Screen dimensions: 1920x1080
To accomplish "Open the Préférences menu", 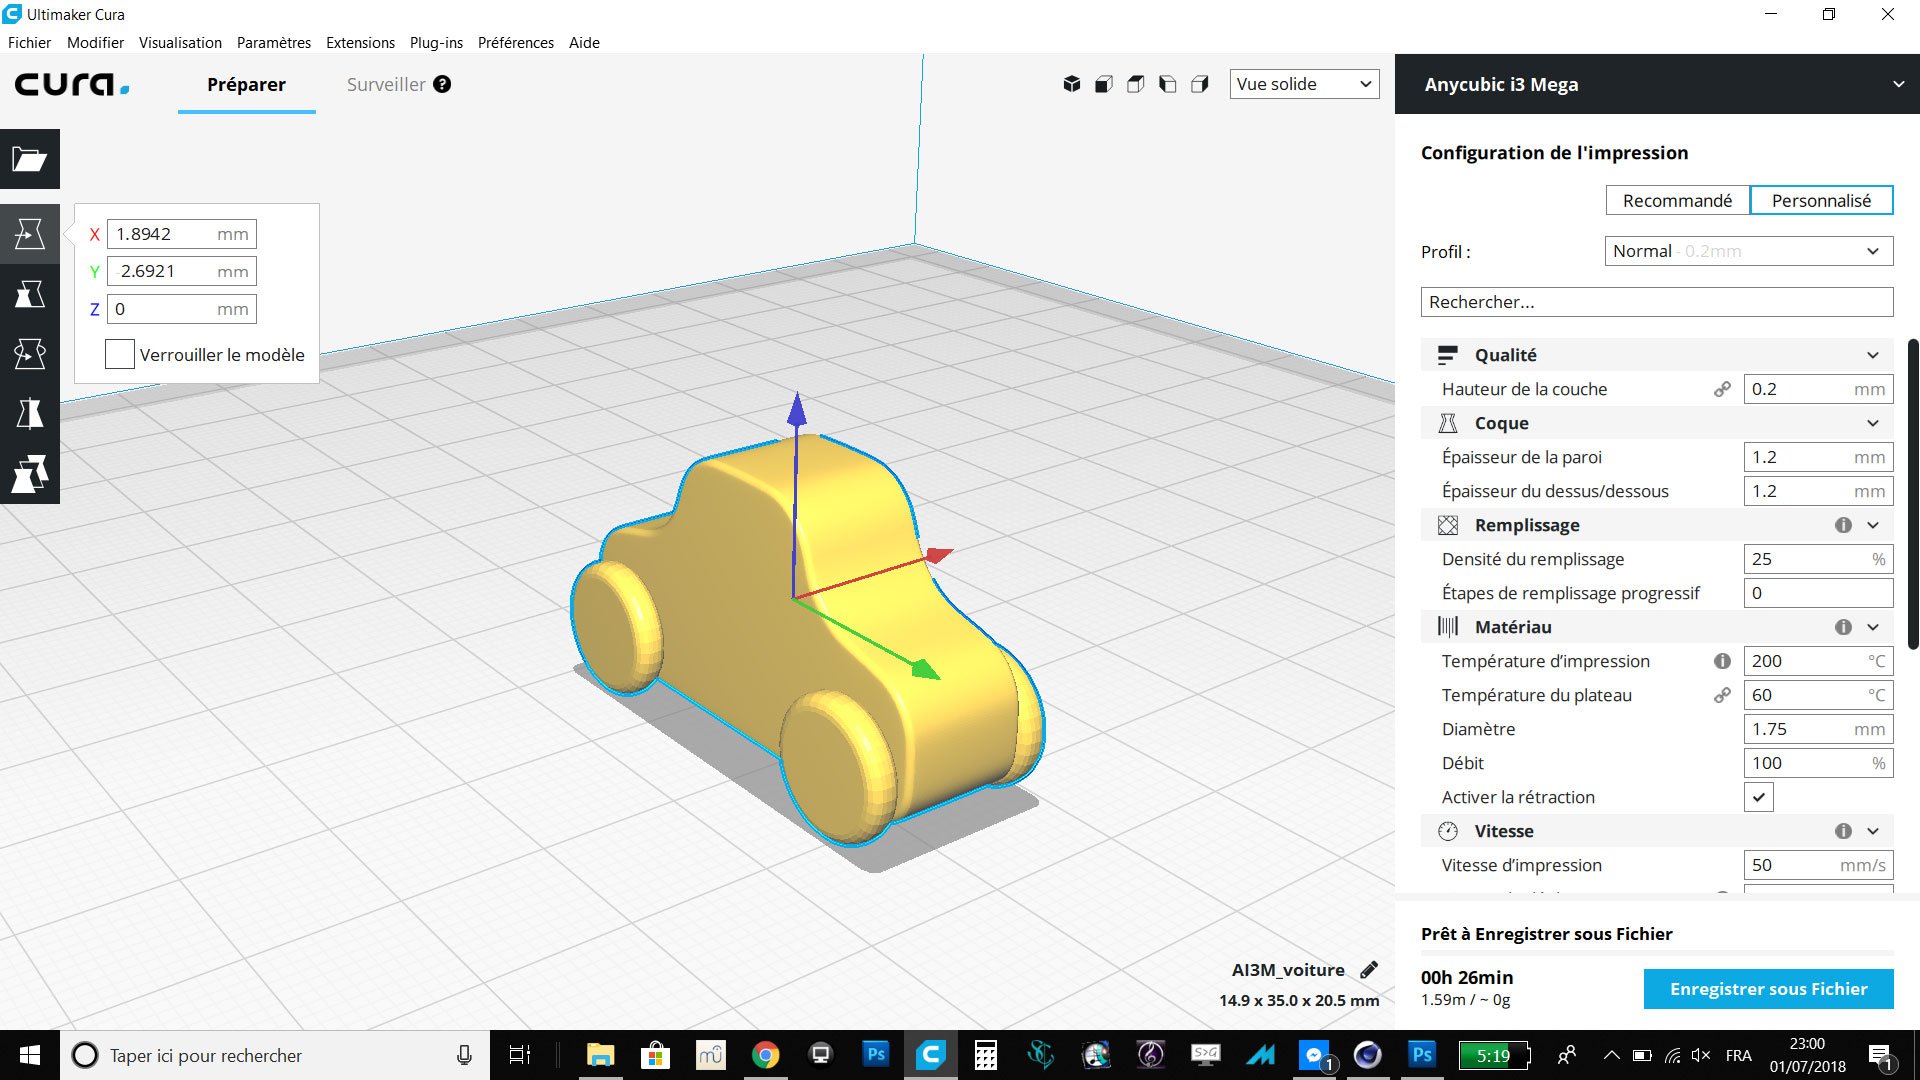I will tap(515, 42).
